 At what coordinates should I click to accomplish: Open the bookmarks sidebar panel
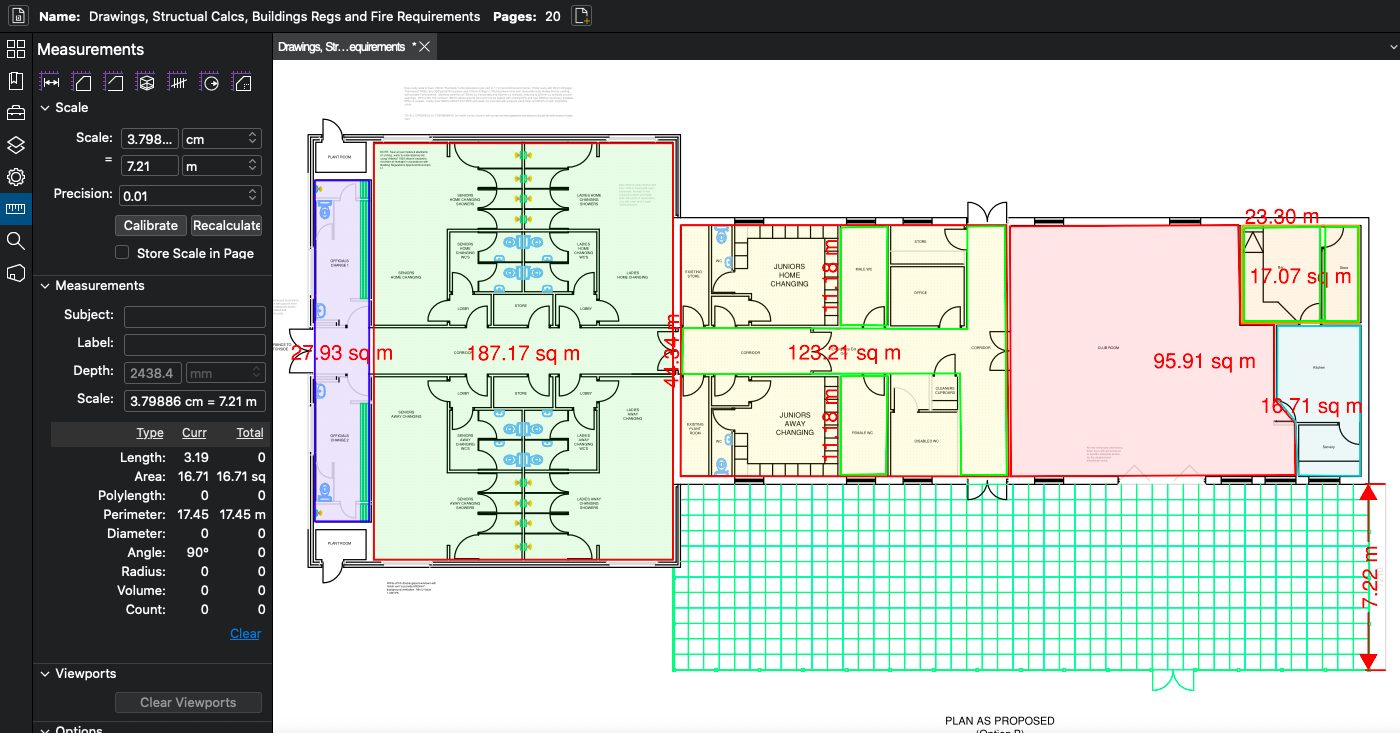[15, 81]
